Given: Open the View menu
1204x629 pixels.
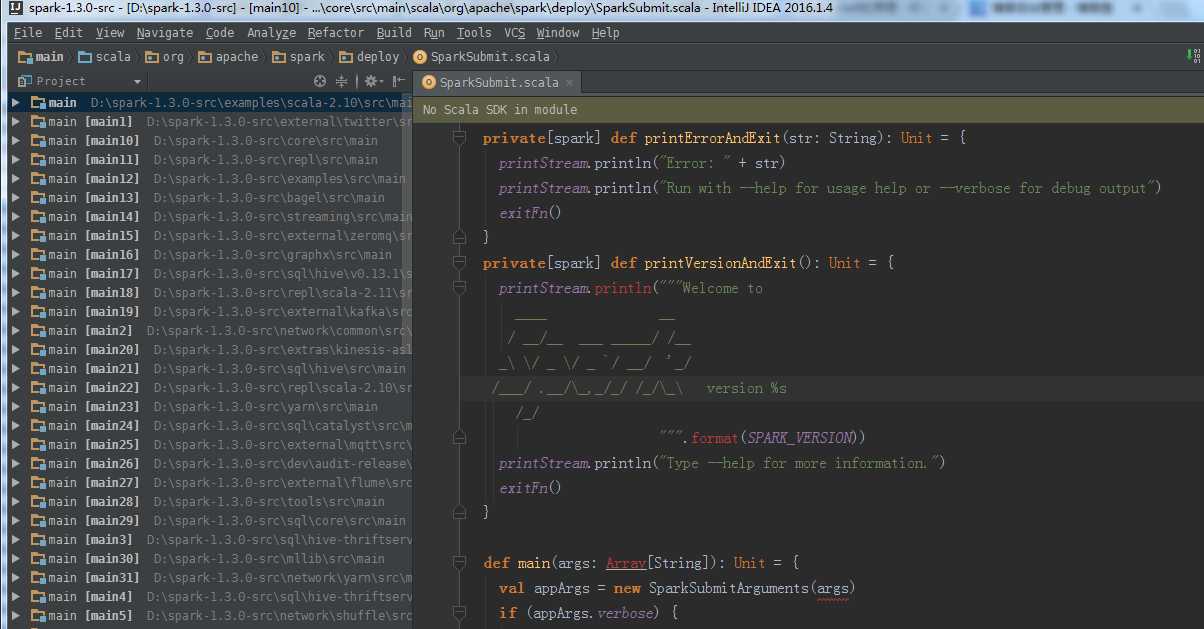Looking at the screenshot, I should (x=110, y=32).
